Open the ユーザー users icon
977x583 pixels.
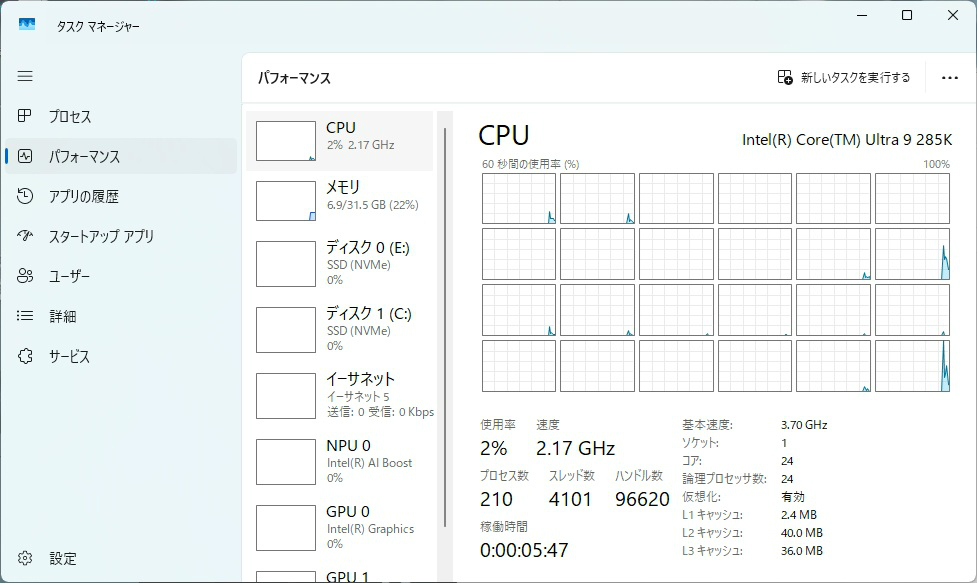(x=26, y=276)
